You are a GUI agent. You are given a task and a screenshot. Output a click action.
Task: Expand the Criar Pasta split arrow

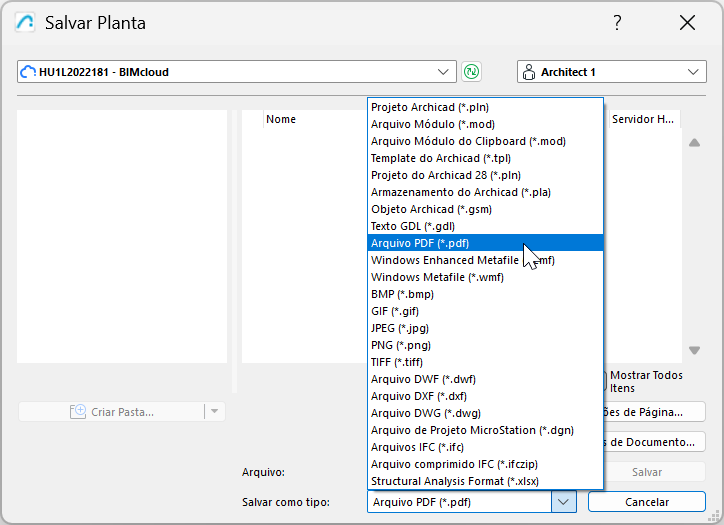coord(214,411)
